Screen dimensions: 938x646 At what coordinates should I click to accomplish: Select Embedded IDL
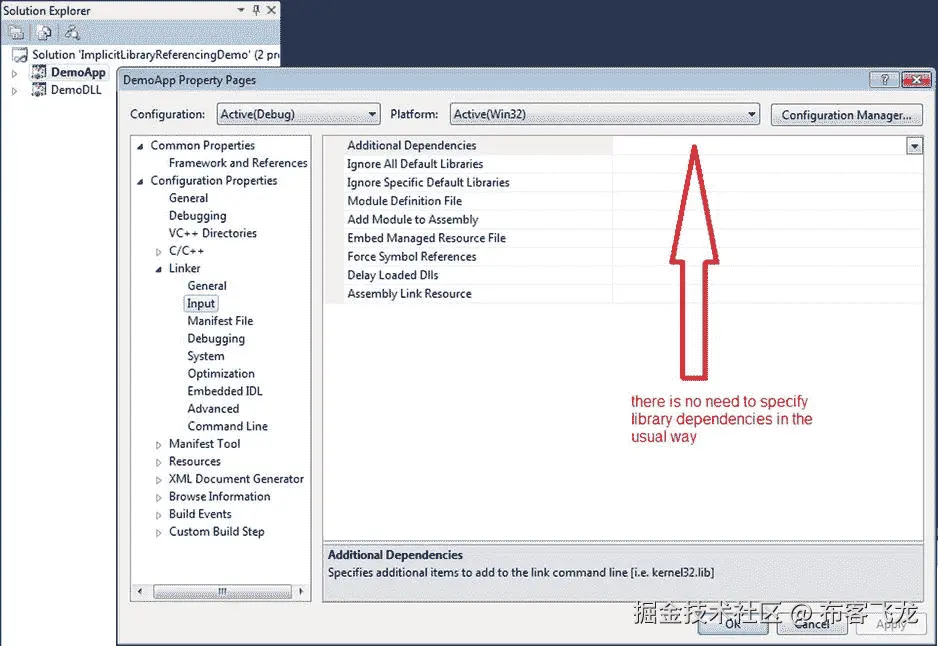225,391
